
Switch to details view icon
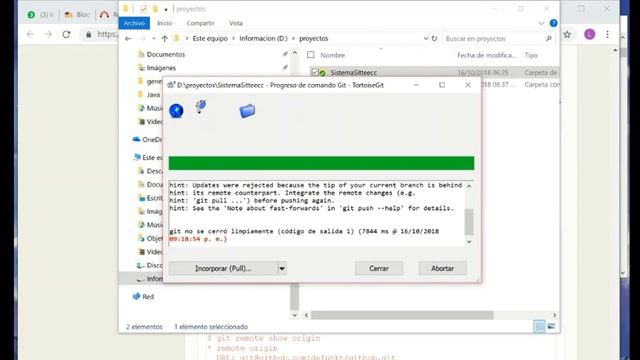[x=539, y=327]
